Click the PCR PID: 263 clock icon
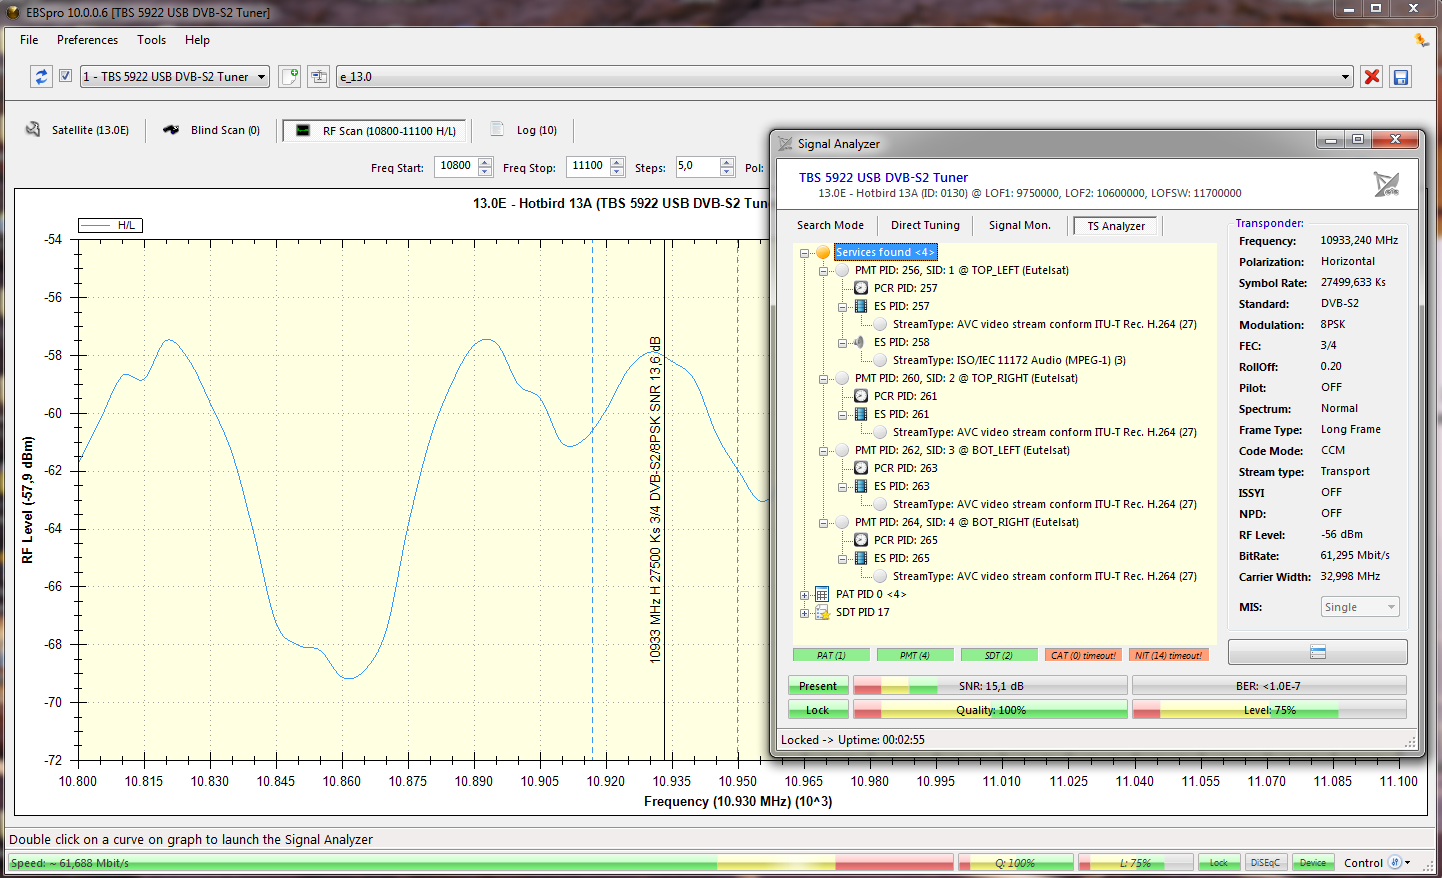The width and height of the screenshot is (1442, 878). pyautogui.click(x=861, y=468)
